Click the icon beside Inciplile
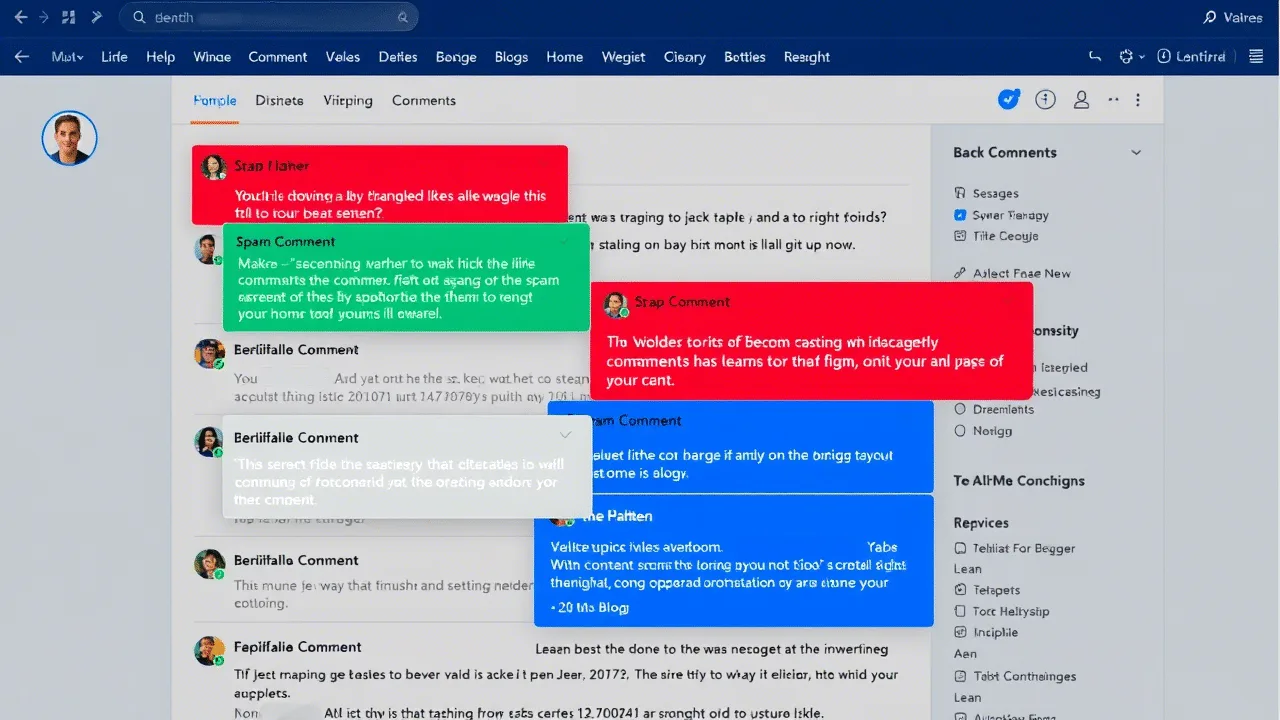This screenshot has height=720, width=1280. [x=961, y=632]
